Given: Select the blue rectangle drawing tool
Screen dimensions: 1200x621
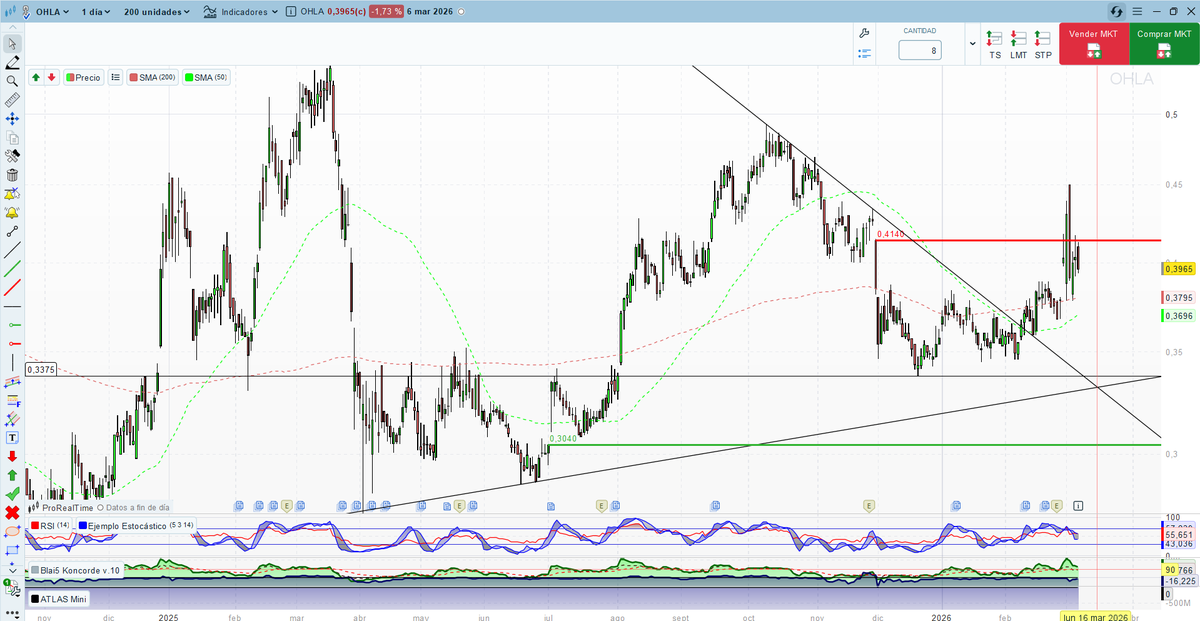Looking at the screenshot, I should (x=12, y=550).
